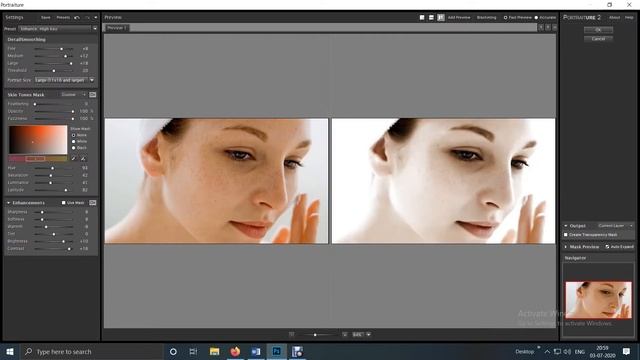Toggle the Auto Expand checkbox

607,247
